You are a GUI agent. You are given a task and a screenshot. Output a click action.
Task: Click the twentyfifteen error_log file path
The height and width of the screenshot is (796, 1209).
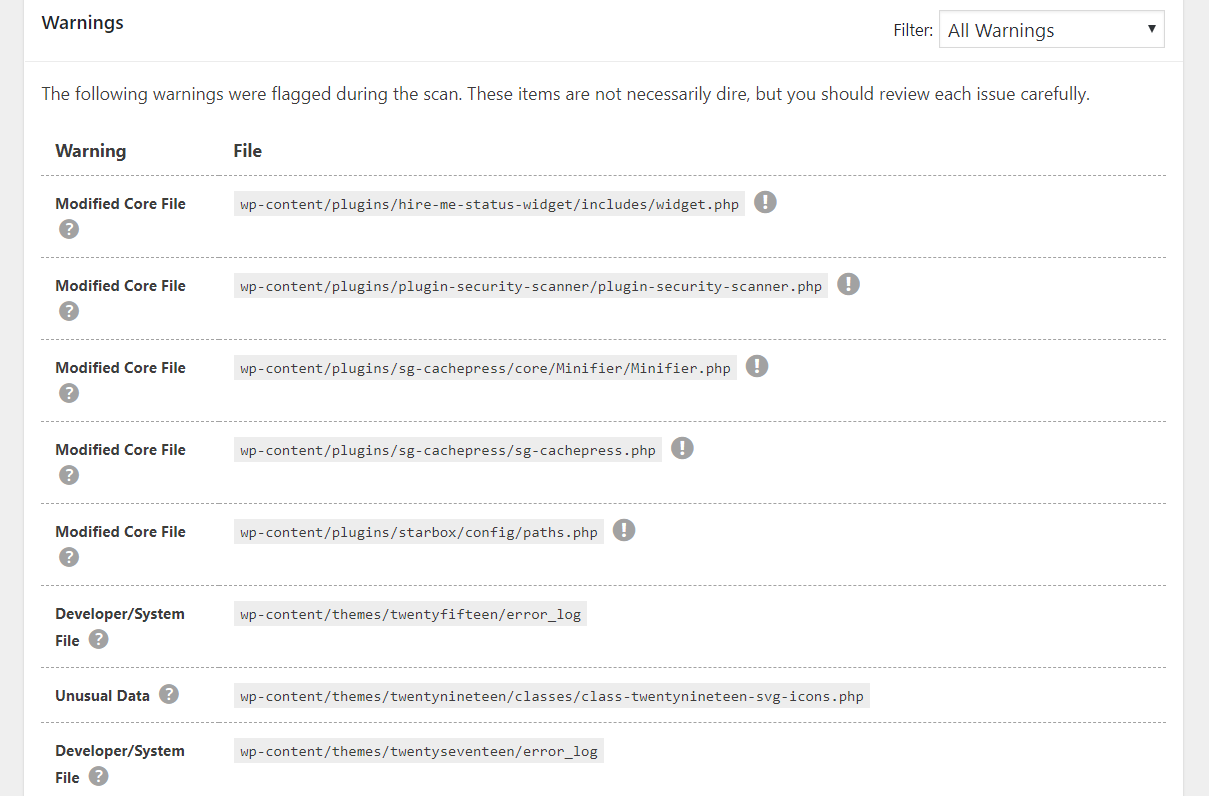click(410, 615)
